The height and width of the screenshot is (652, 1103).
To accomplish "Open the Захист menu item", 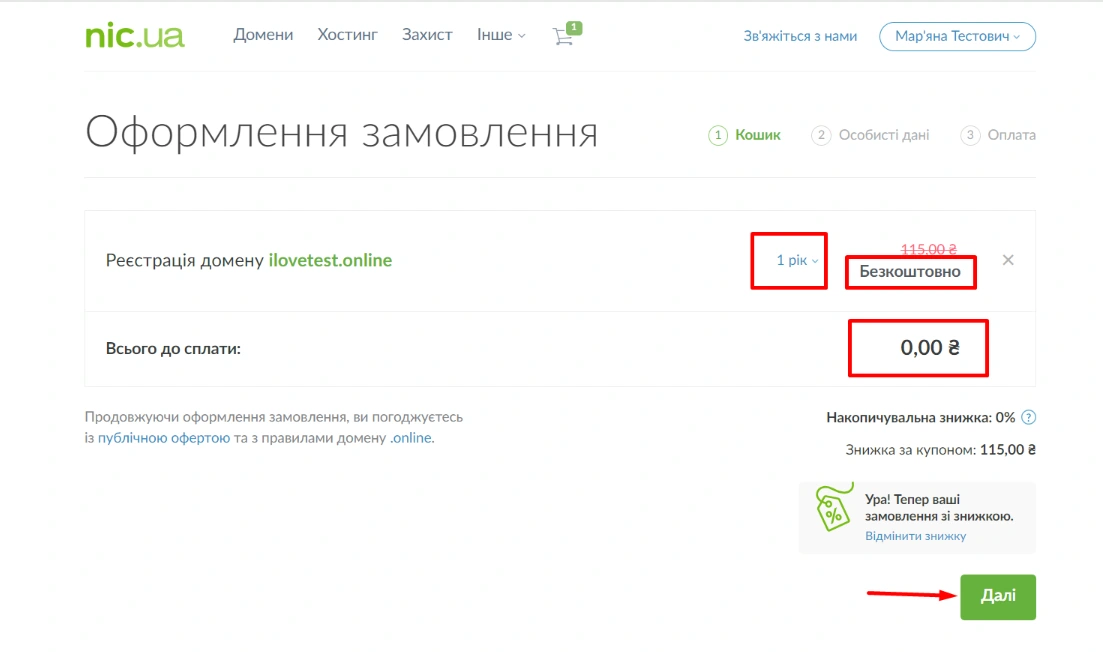I will [x=427, y=35].
